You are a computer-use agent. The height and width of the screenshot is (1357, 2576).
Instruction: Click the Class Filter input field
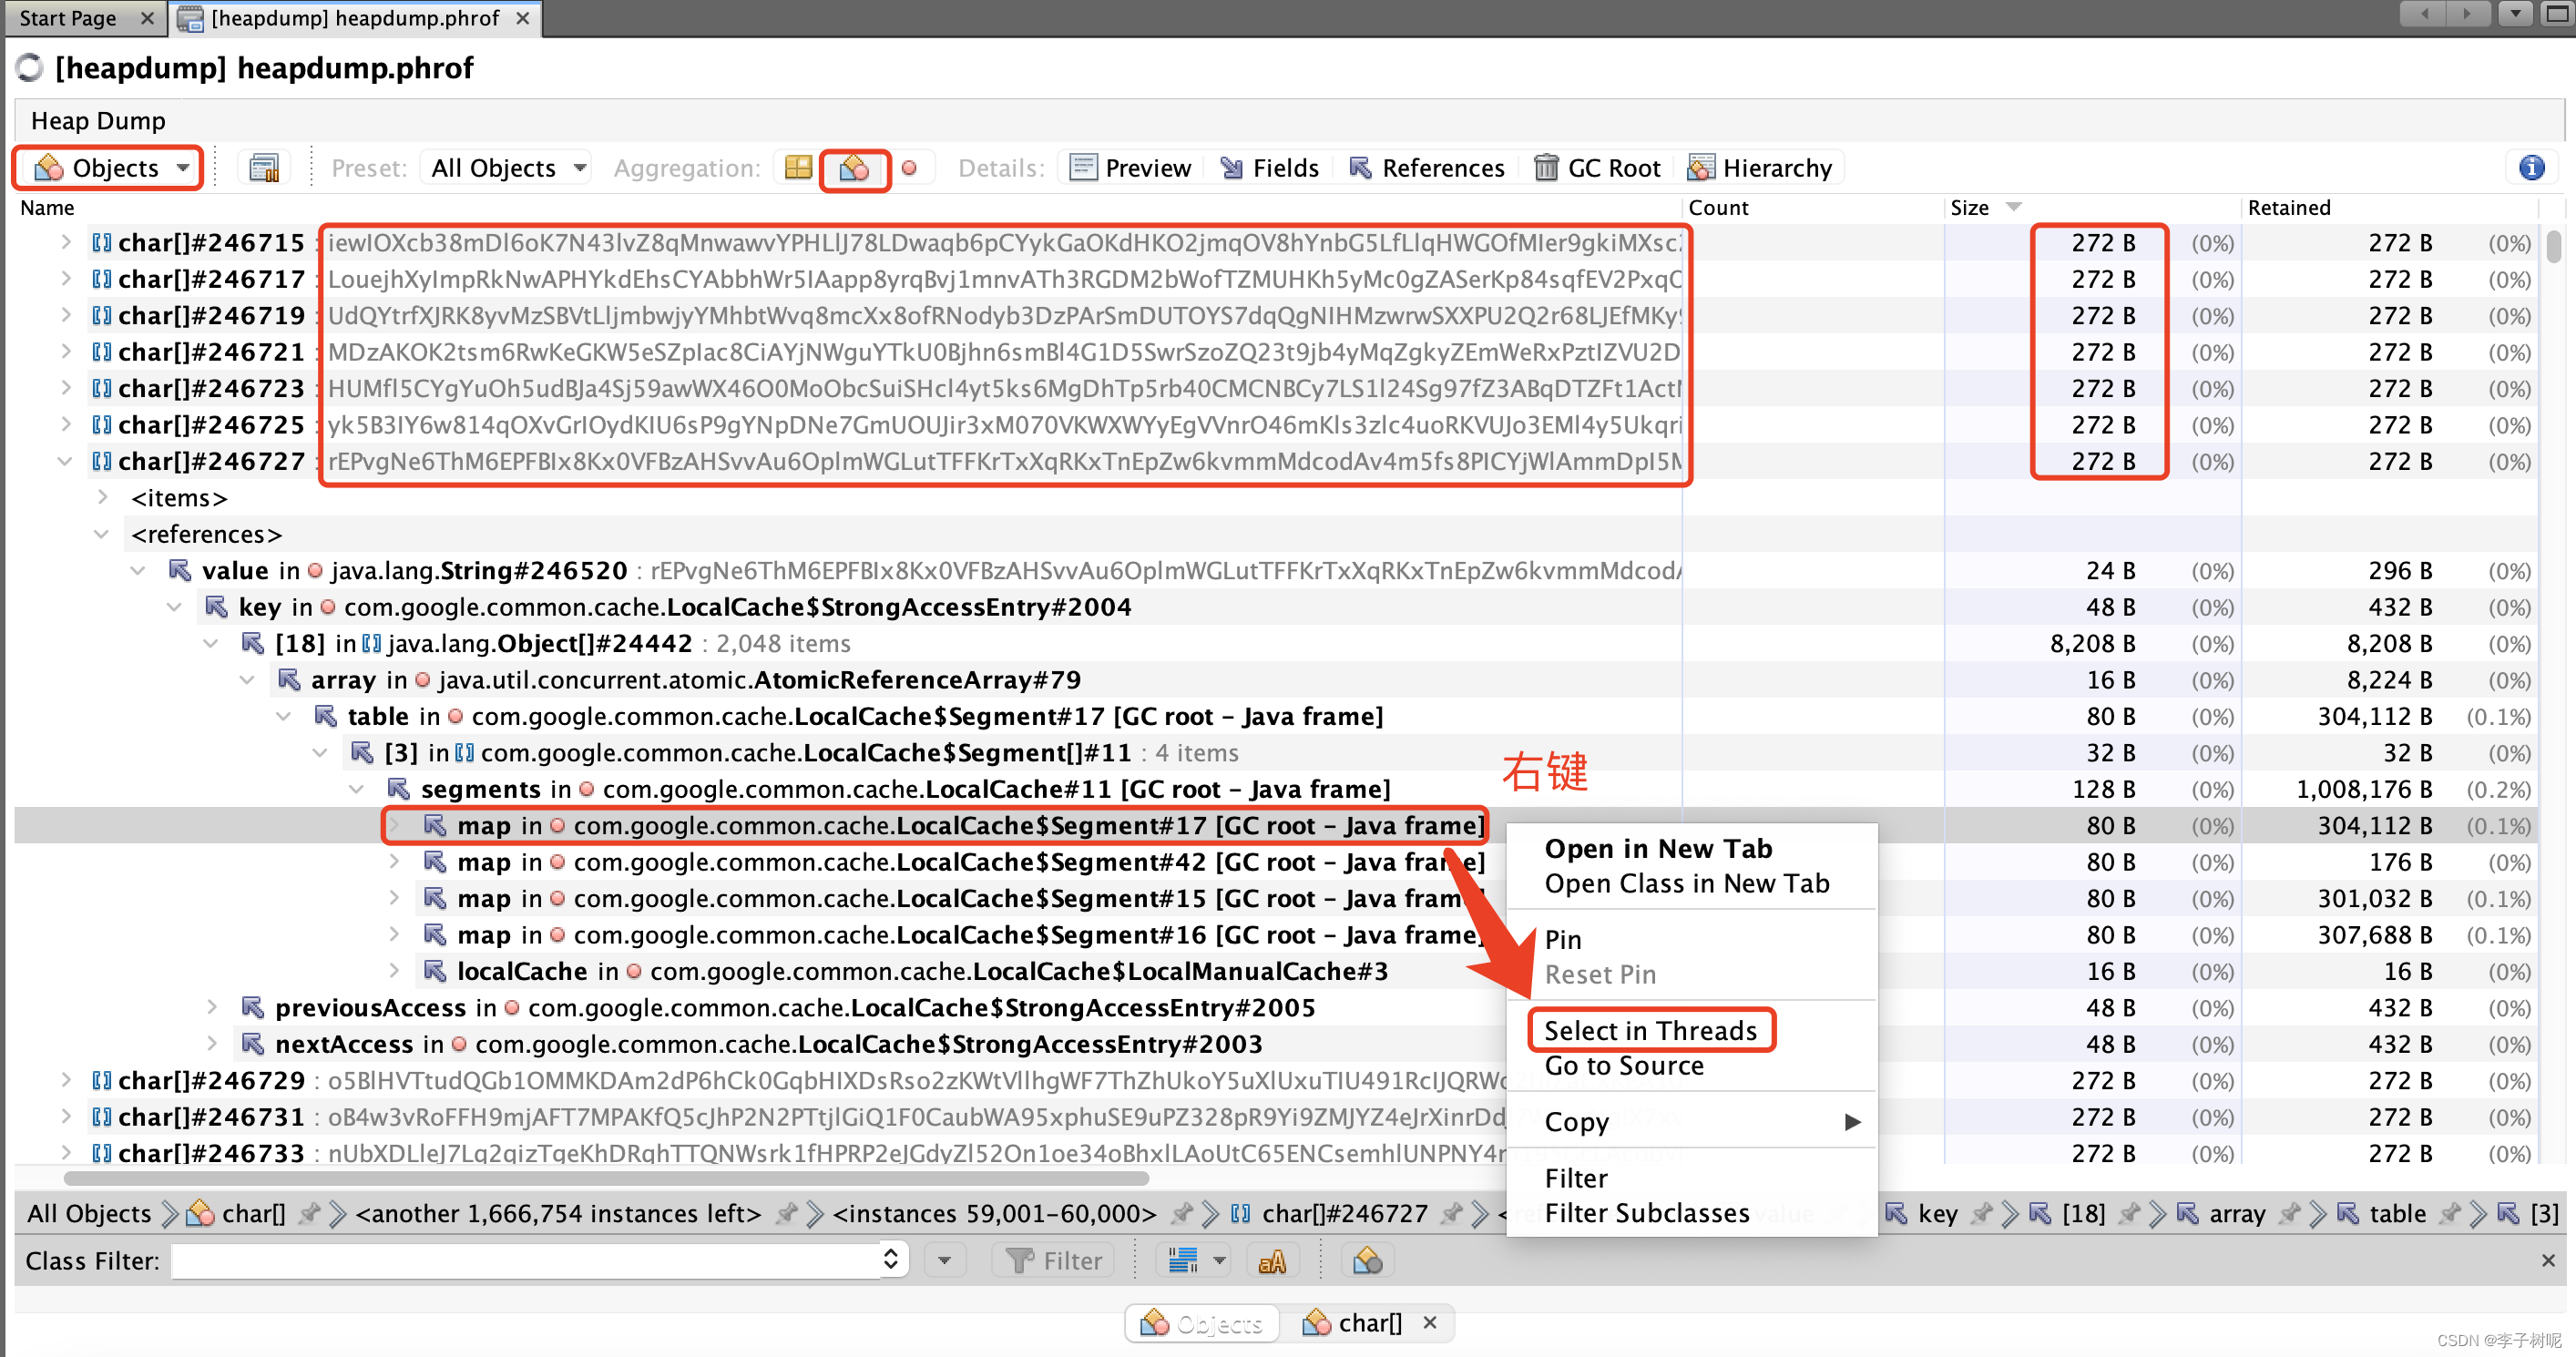[x=524, y=1260]
